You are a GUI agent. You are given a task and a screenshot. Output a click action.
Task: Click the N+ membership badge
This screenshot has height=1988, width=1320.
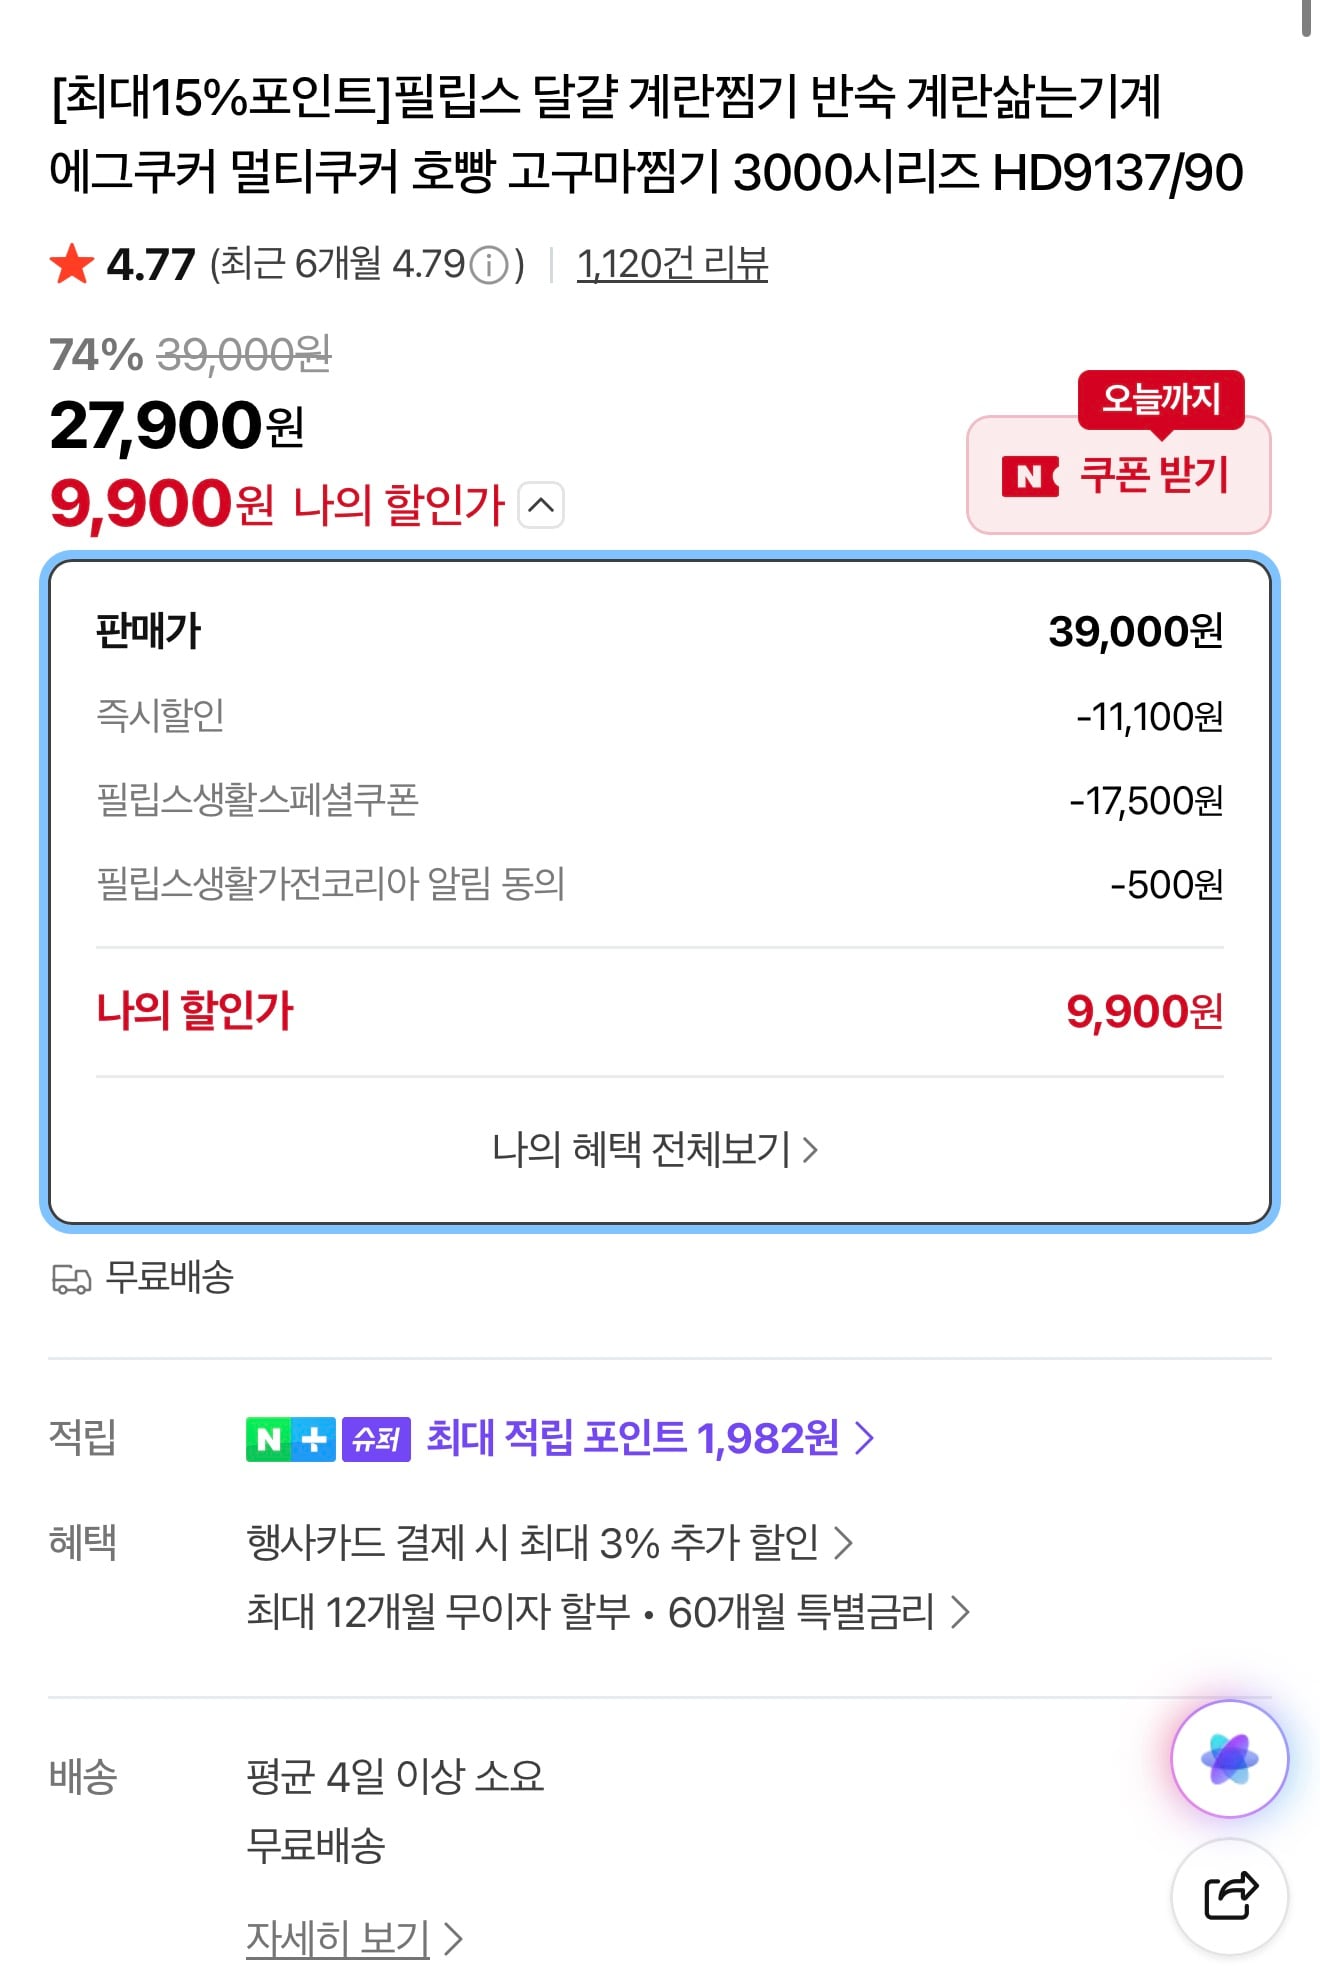(x=290, y=1439)
